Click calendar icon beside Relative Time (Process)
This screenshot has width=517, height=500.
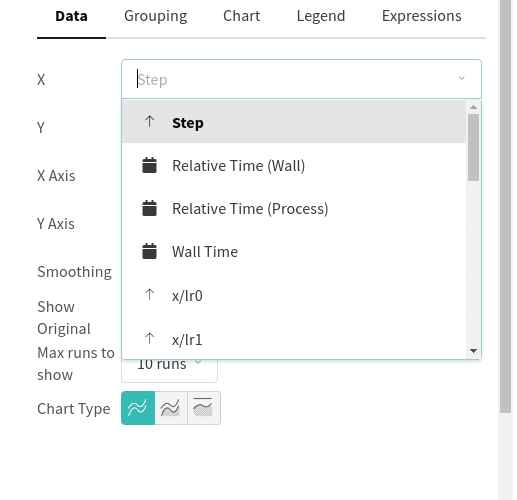coord(149,208)
